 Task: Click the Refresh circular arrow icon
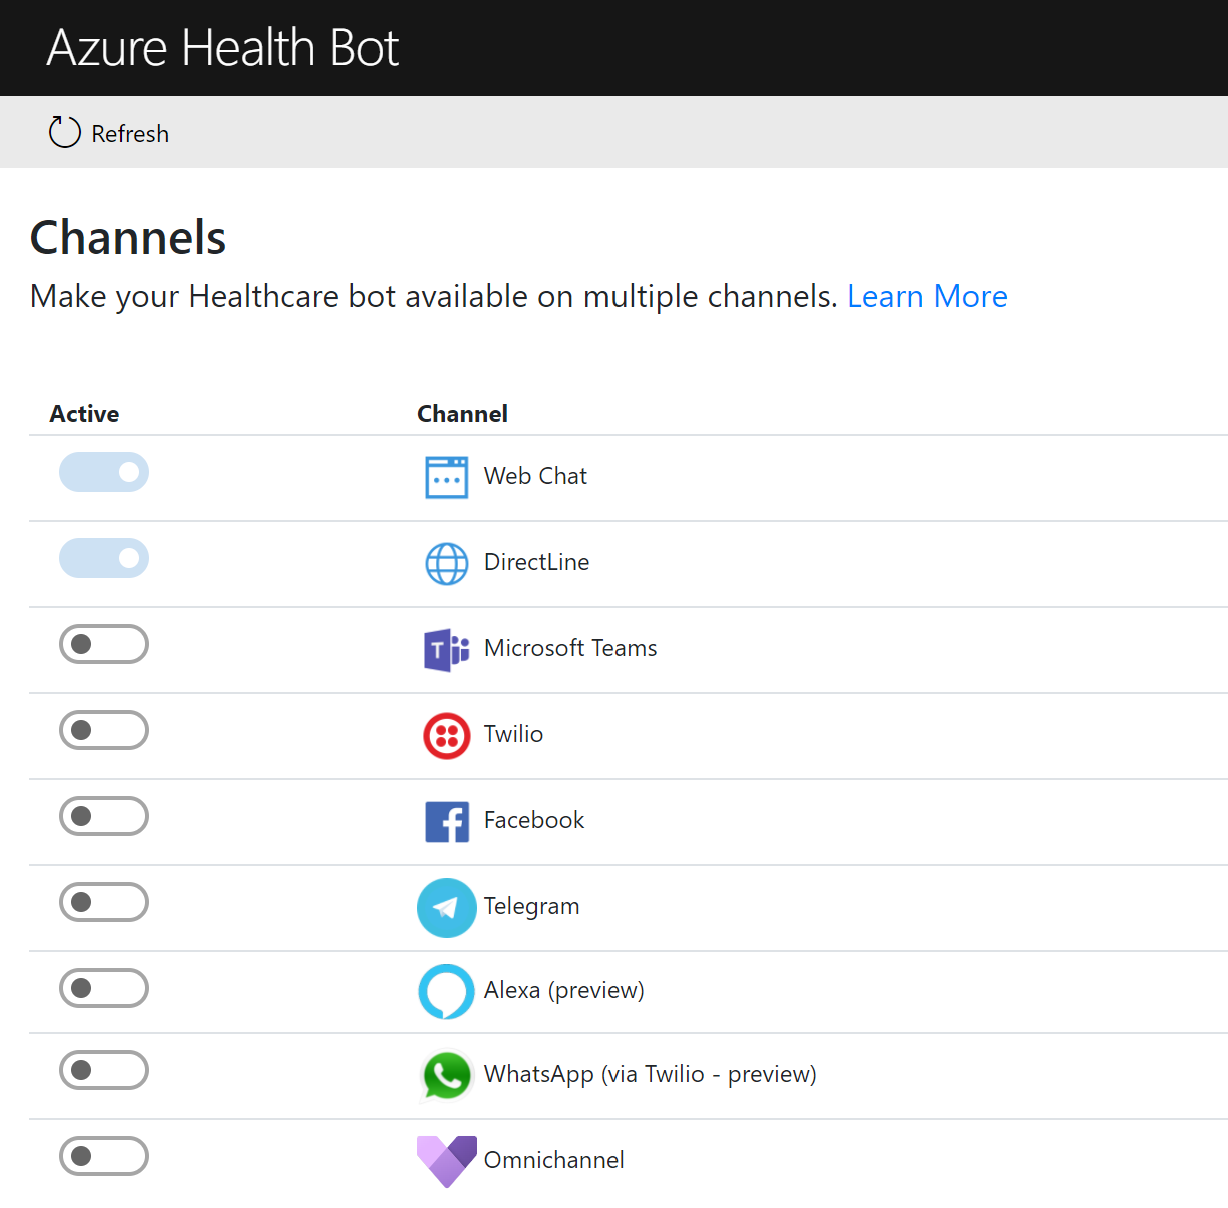point(65,132)
